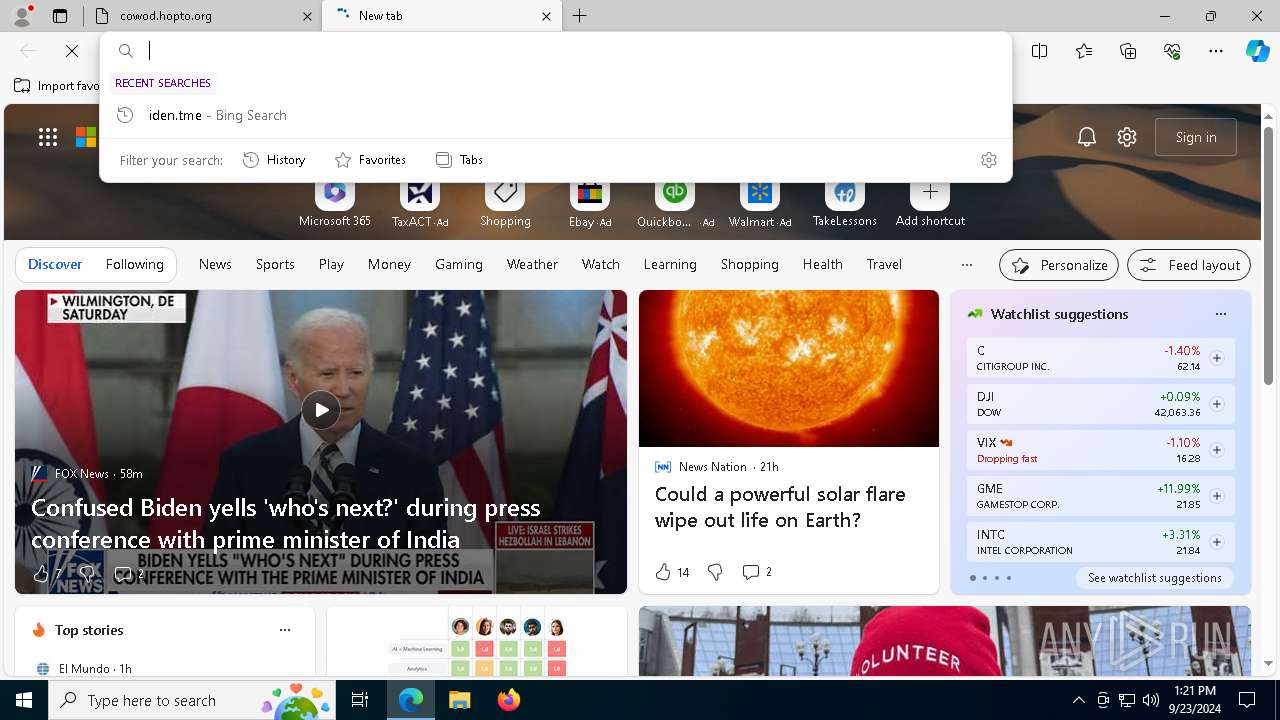This screenshot has height=720, width=1280.
Task: Open Microsoft 365 shortcut
Action: pyautogui.click(x=335, y=204)
